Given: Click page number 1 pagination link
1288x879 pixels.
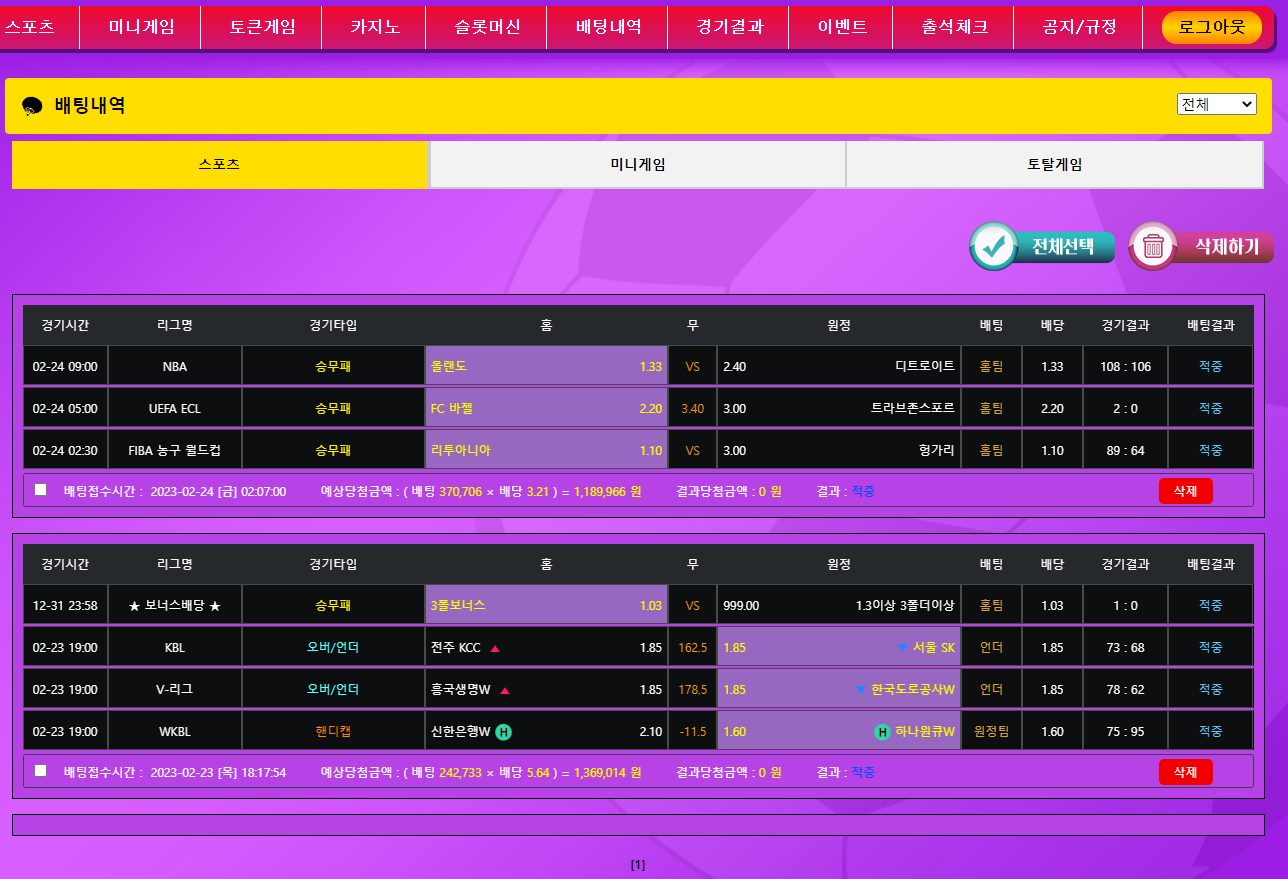Looking at the screenshot, I should click(x=638, y=865).
